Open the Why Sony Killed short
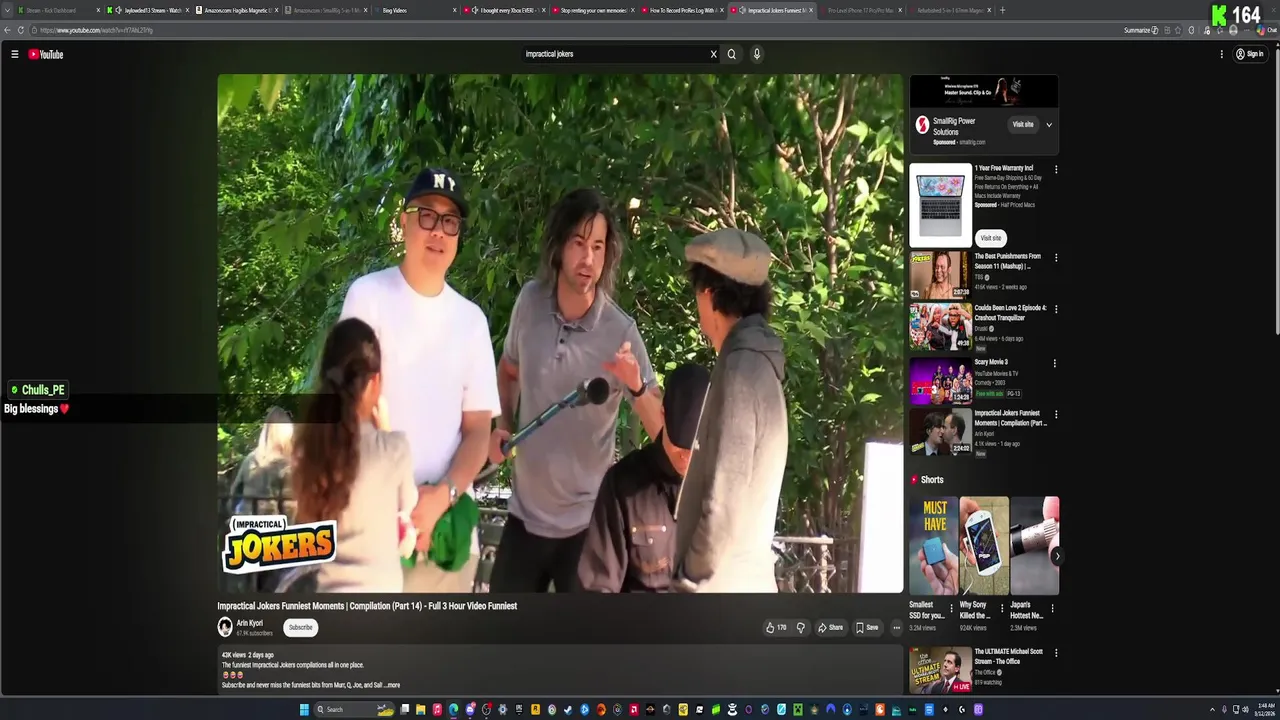This screenshot has height=720, width=1280. point(984,546)
